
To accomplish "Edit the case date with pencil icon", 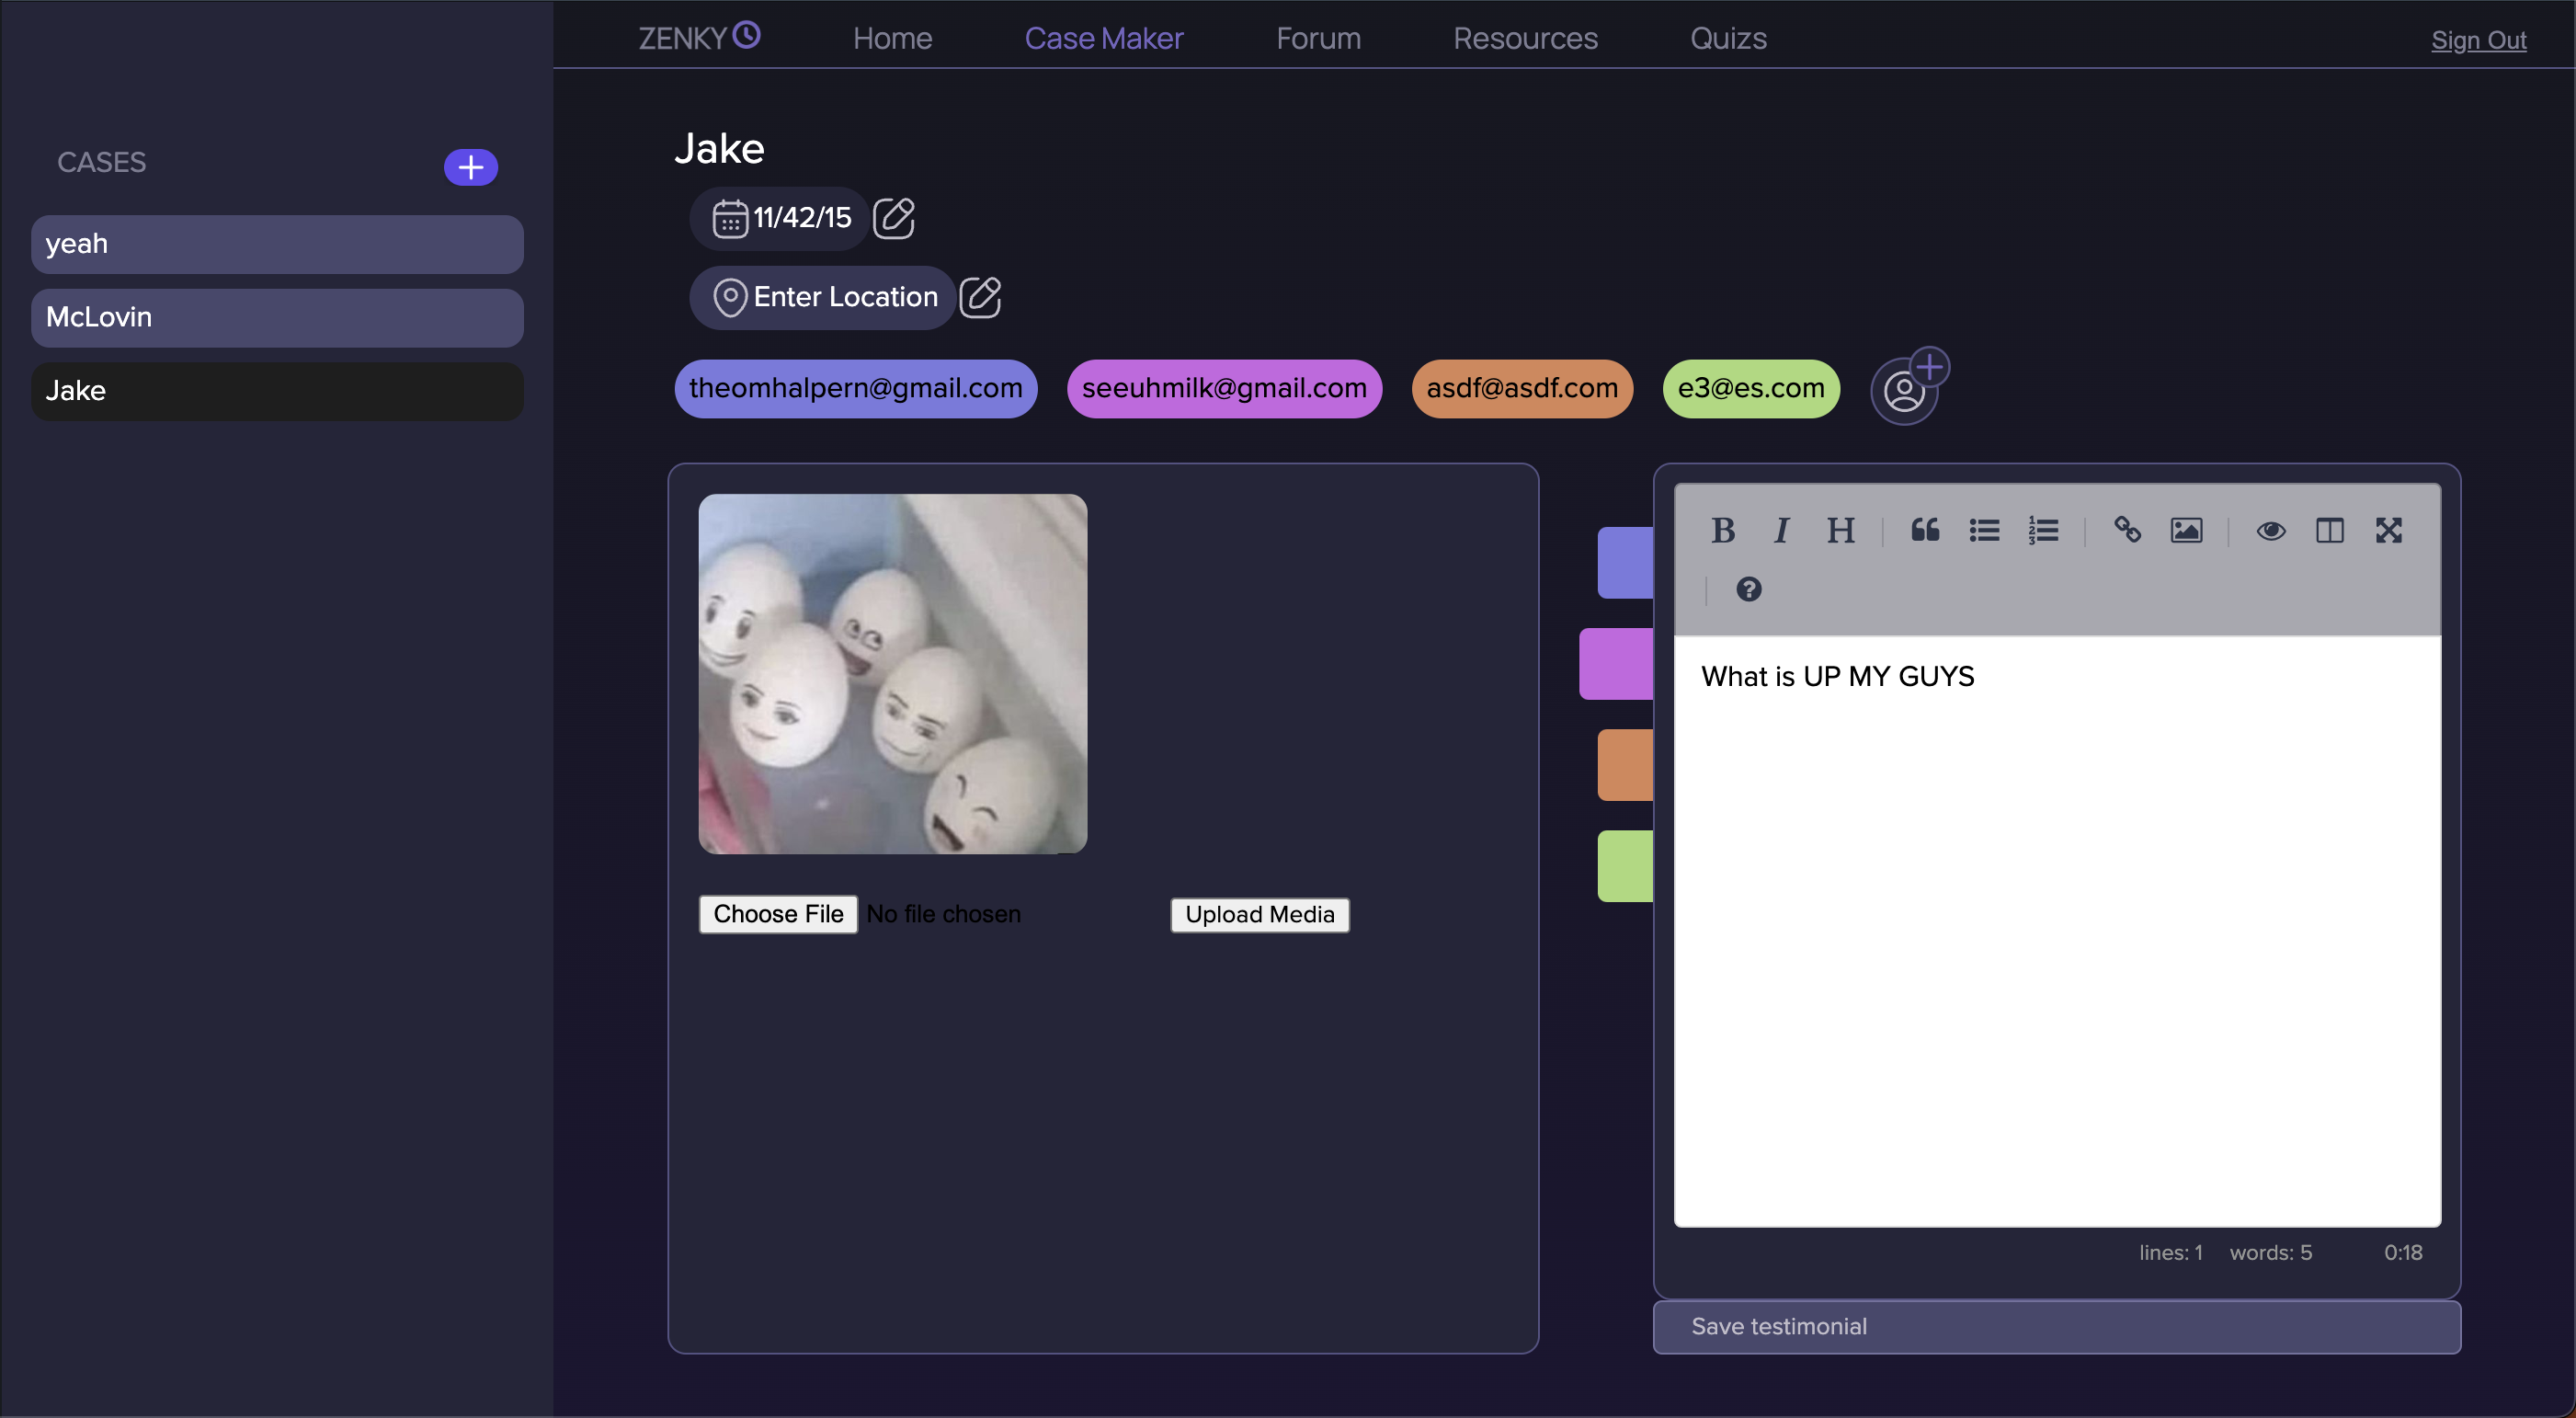I will click(x=894, y=217).
